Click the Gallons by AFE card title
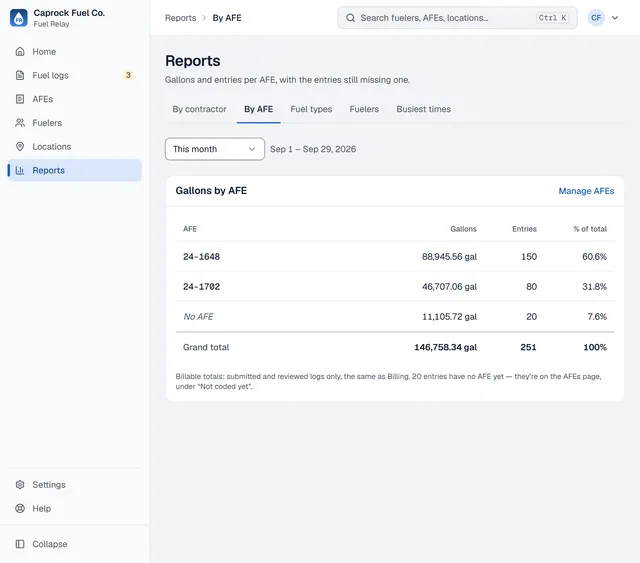 coord(211,191)
